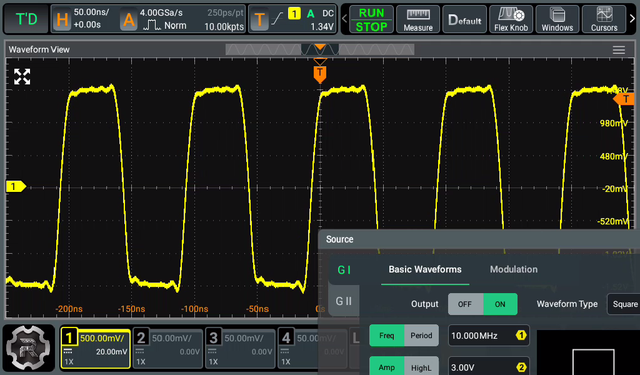Screen dimensions: 640x375
Task: Click the waveform overview navigation bar
Action: click(320, 49)
